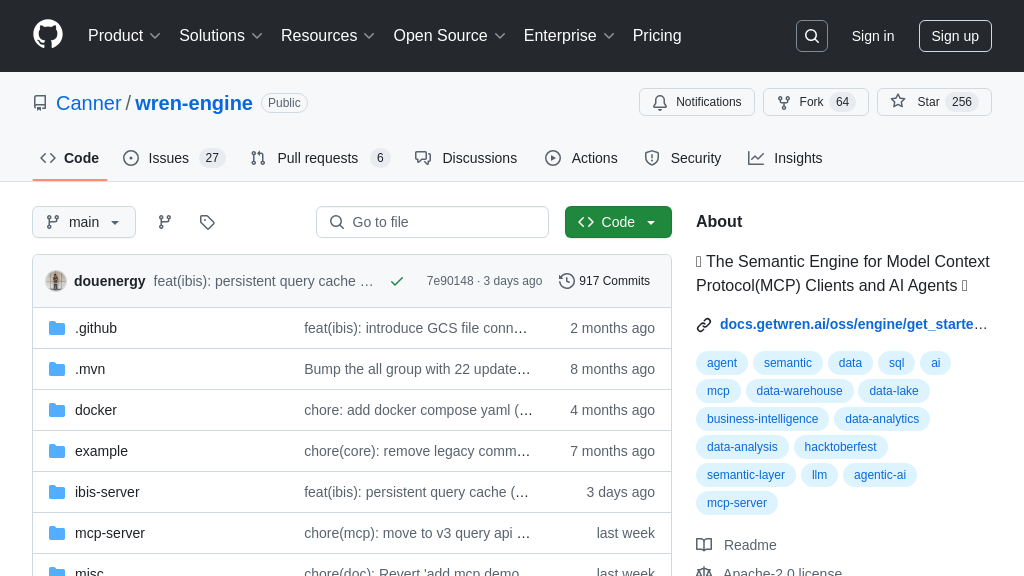The image size is (1024, 576).
Task: Select the data-warehouse topic tag
Action: [799, 391]
